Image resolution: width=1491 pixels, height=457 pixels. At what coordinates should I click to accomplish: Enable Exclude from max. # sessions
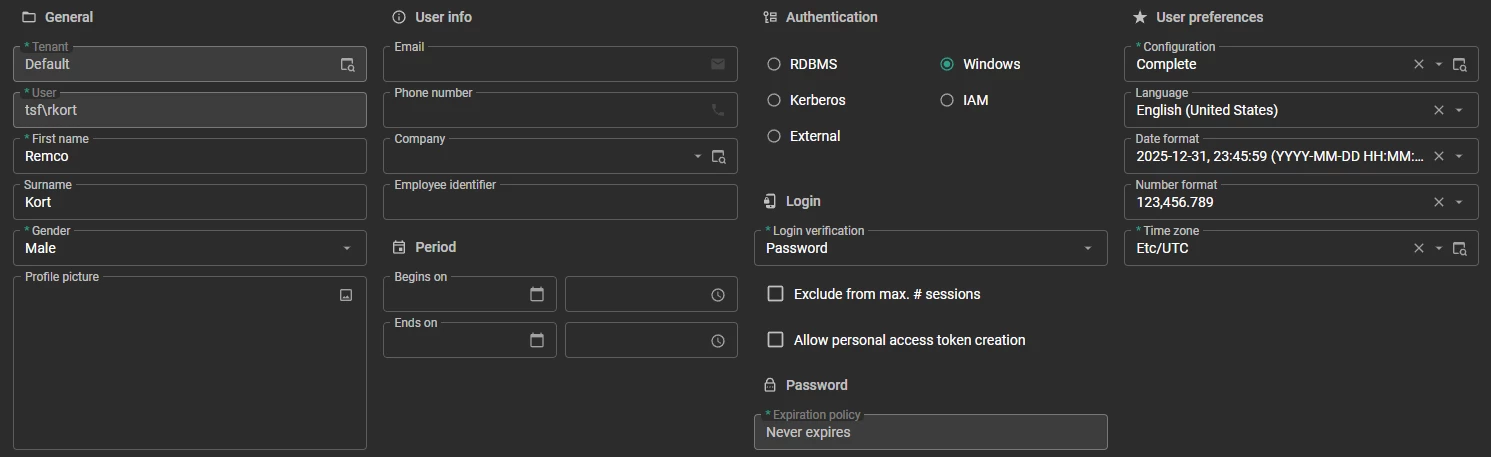775,294
